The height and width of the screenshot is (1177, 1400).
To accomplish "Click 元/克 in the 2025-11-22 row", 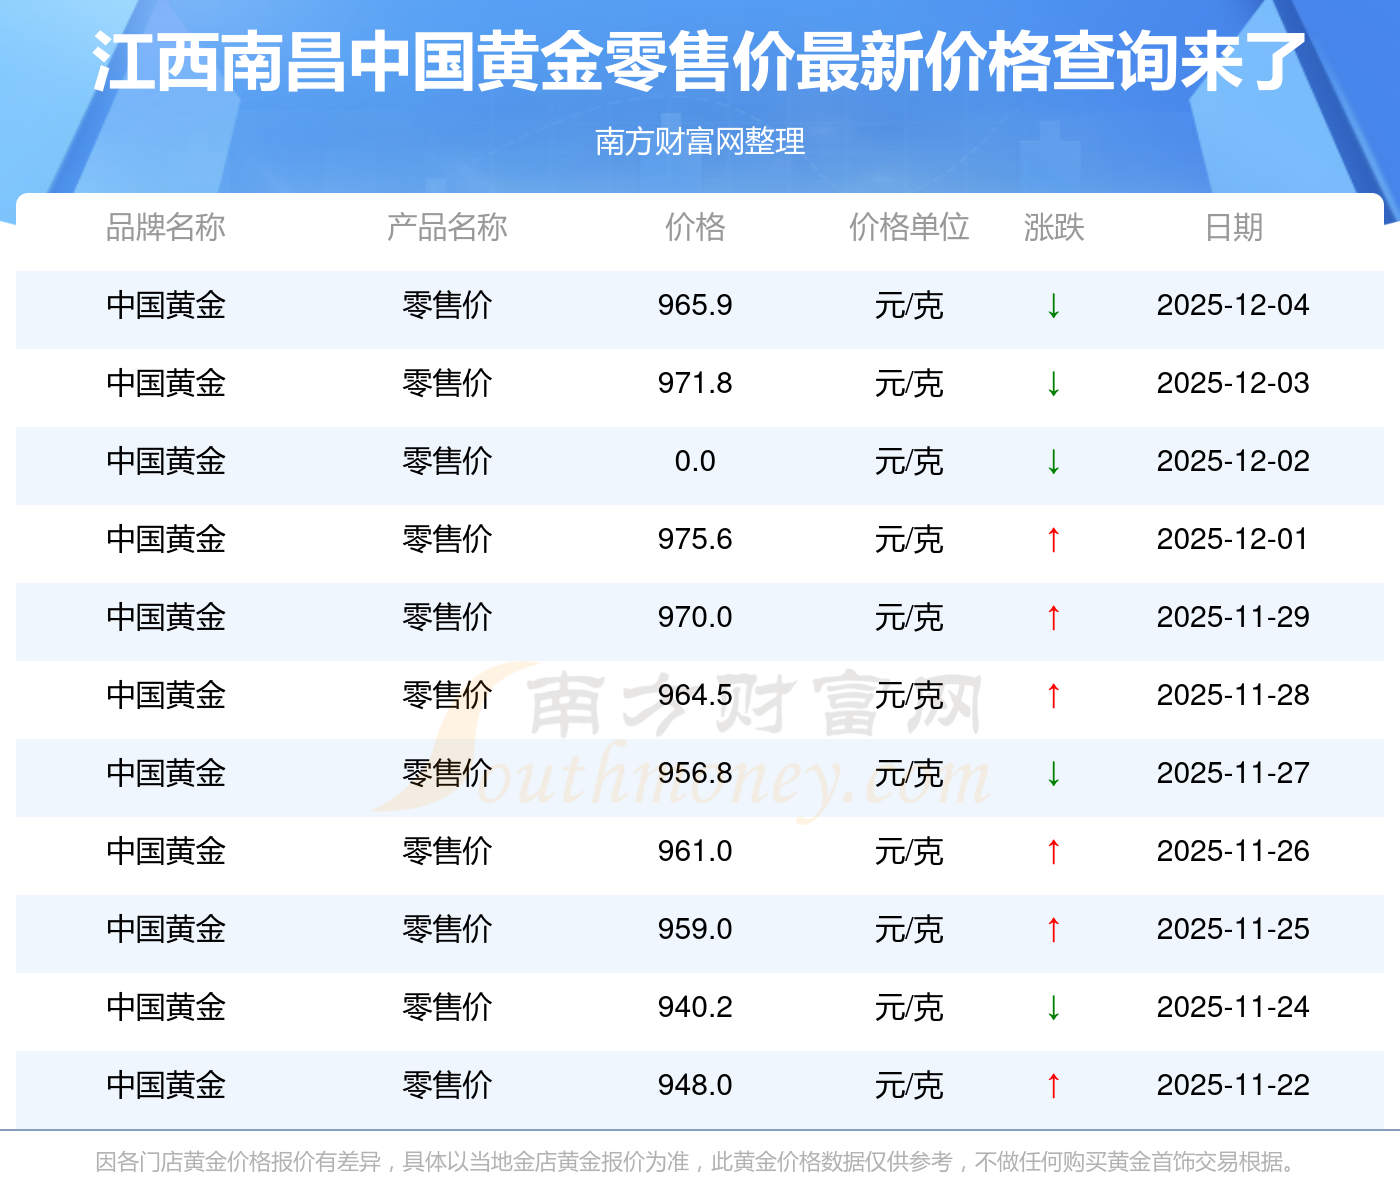I will tap(909, 1086).
